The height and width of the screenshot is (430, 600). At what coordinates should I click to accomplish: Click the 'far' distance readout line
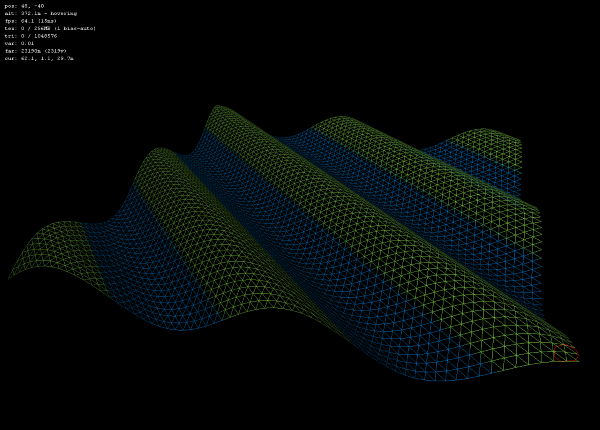pyautogui.click(x=35, y=50)
